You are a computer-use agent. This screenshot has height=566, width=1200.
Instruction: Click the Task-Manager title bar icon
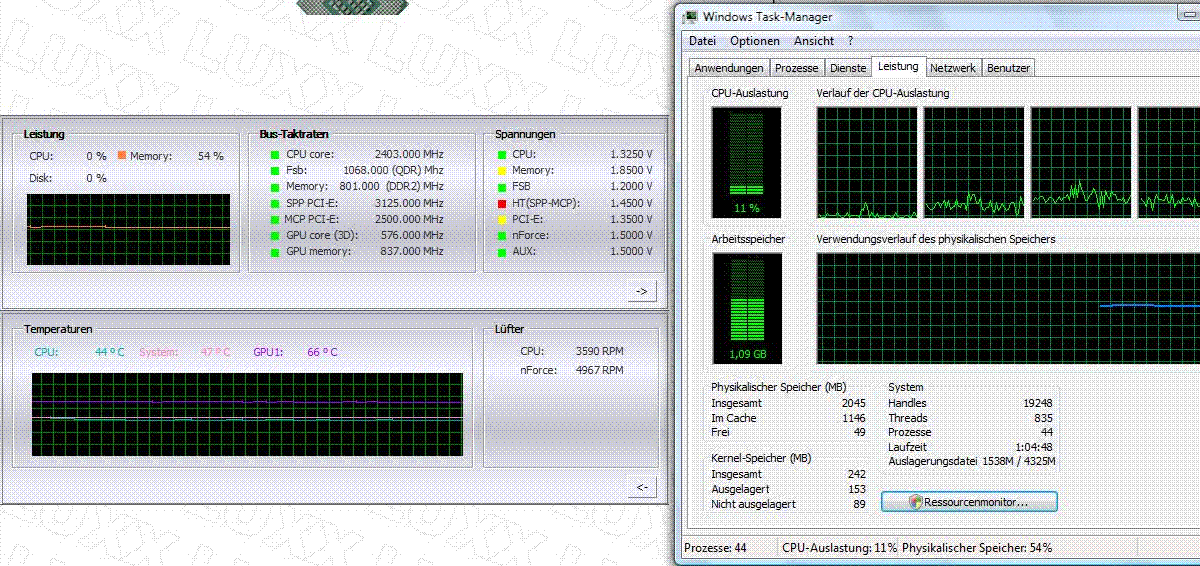coord(691,17)
